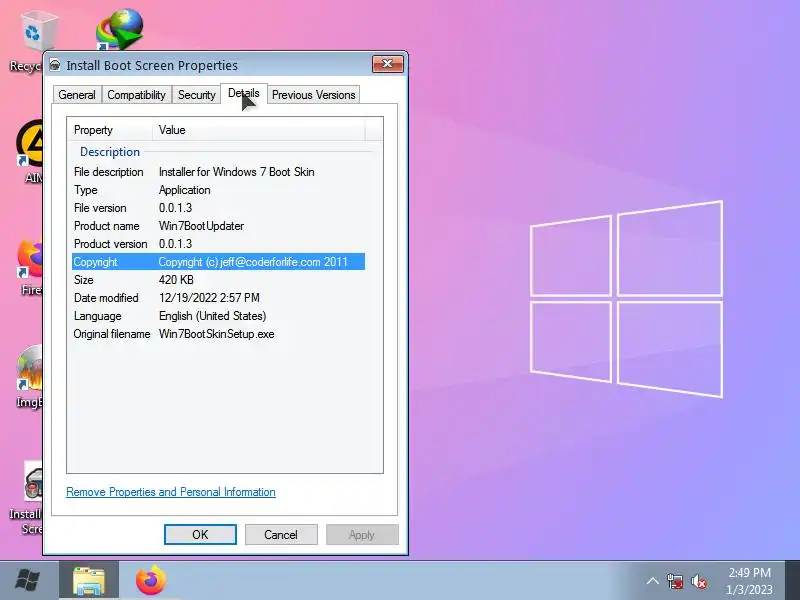
Task: Select the Type property row
Action: click(x=218, y=190)
